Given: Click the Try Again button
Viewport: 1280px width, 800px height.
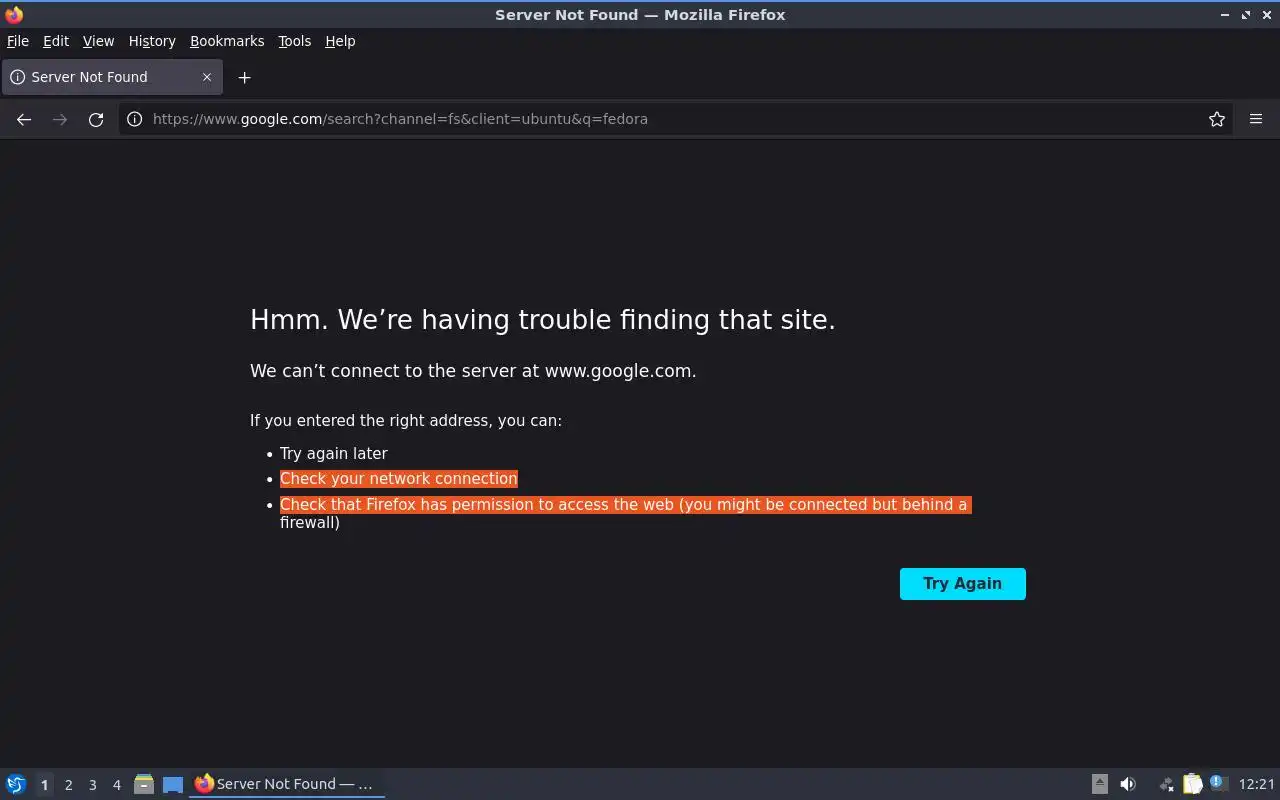Looking at the screenshot, I should (963, 584).
